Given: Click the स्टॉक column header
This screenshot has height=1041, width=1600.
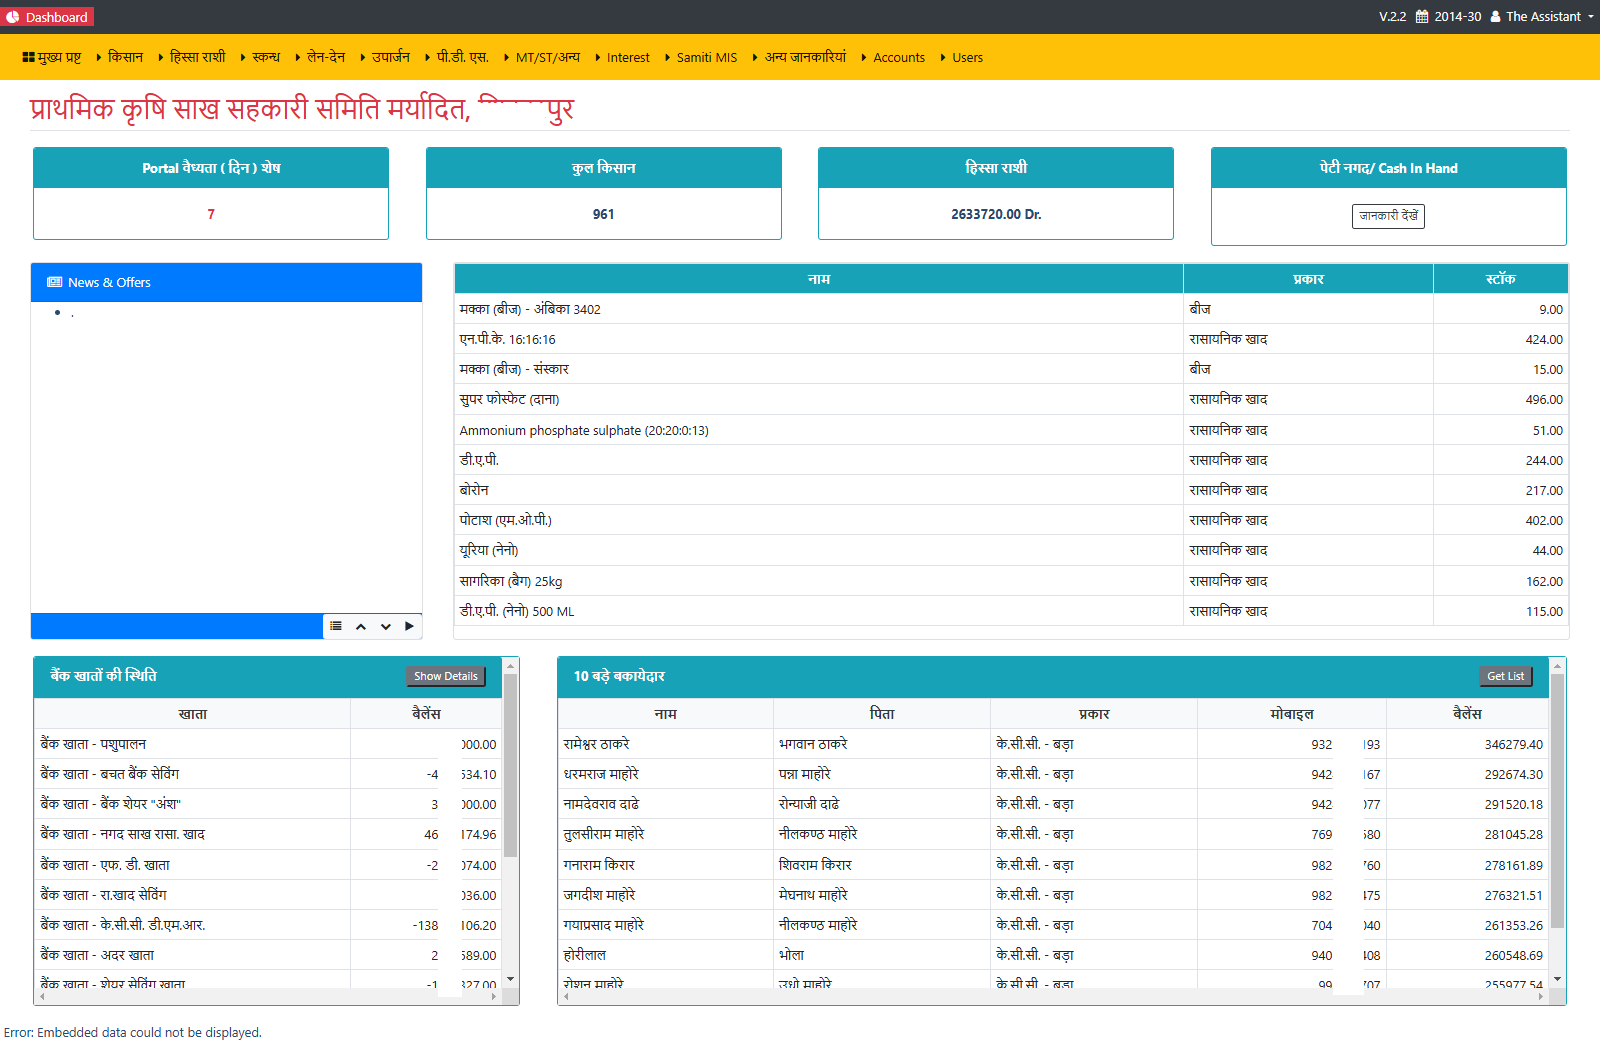Looking at the screenshot, I should 1500,279.
